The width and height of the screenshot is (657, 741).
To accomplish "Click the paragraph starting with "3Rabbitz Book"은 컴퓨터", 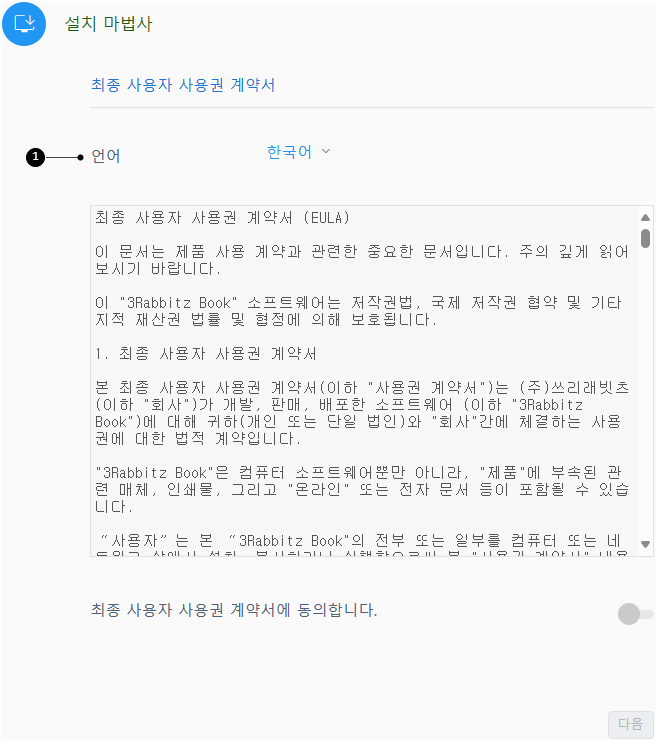I will click(362, 490).
